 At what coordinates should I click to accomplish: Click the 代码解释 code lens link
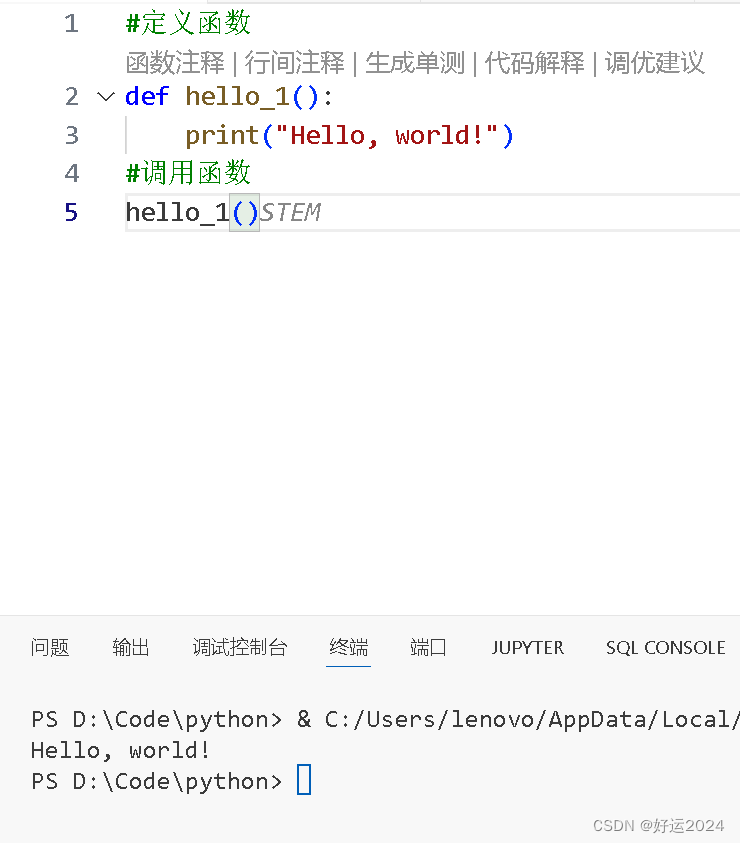535,63
